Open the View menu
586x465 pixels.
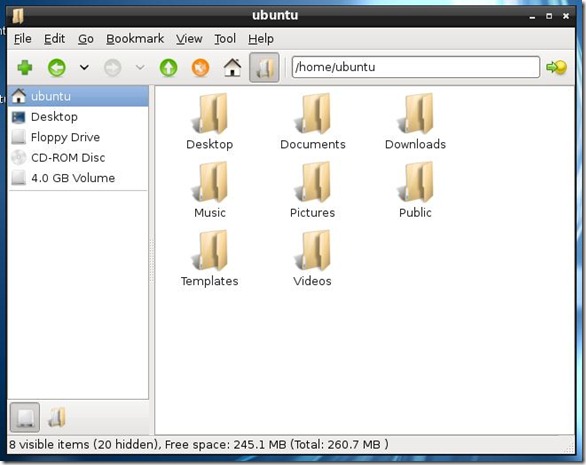coord(189,39)
